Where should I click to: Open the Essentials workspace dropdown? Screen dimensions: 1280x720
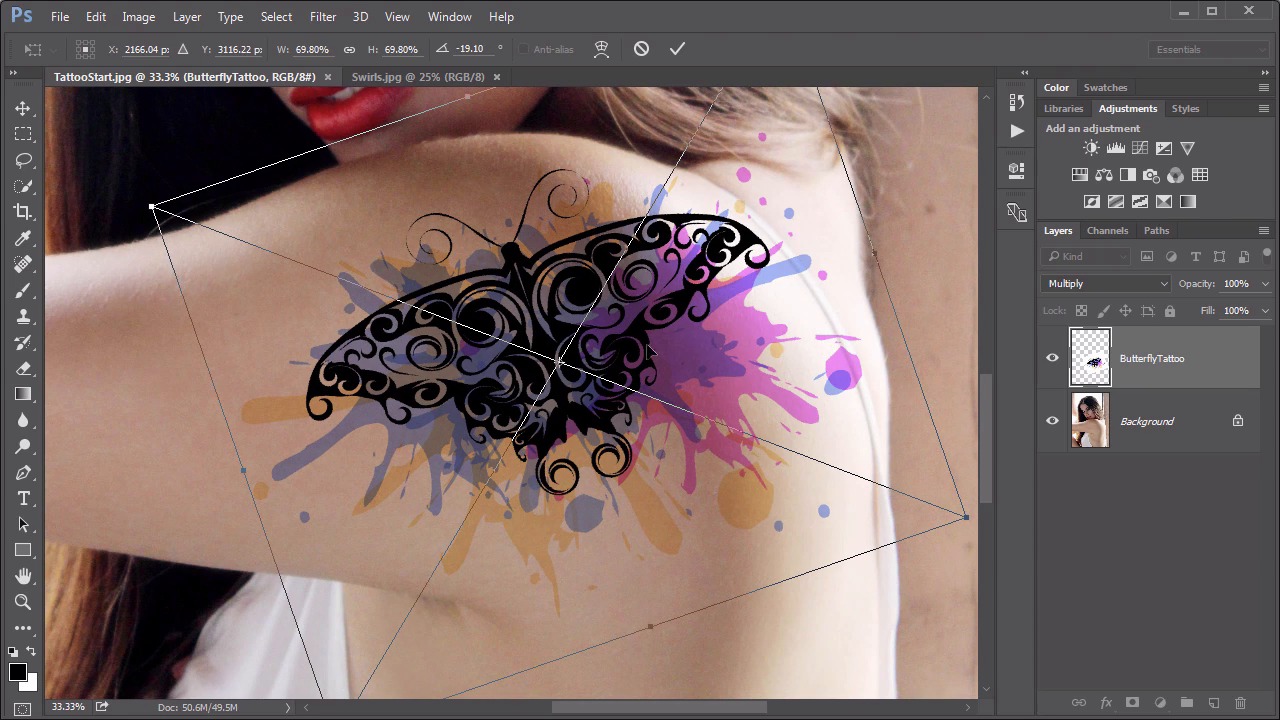coord(1208,49)
